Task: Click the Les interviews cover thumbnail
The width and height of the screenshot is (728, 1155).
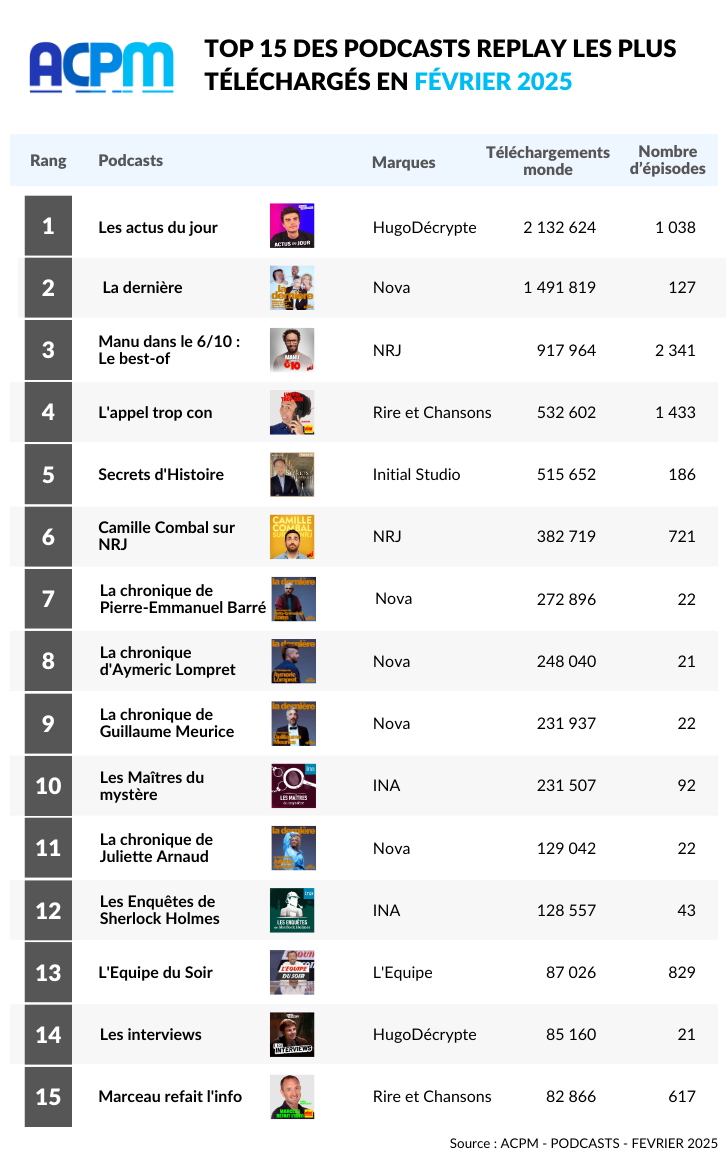Action: point(292,1034)
